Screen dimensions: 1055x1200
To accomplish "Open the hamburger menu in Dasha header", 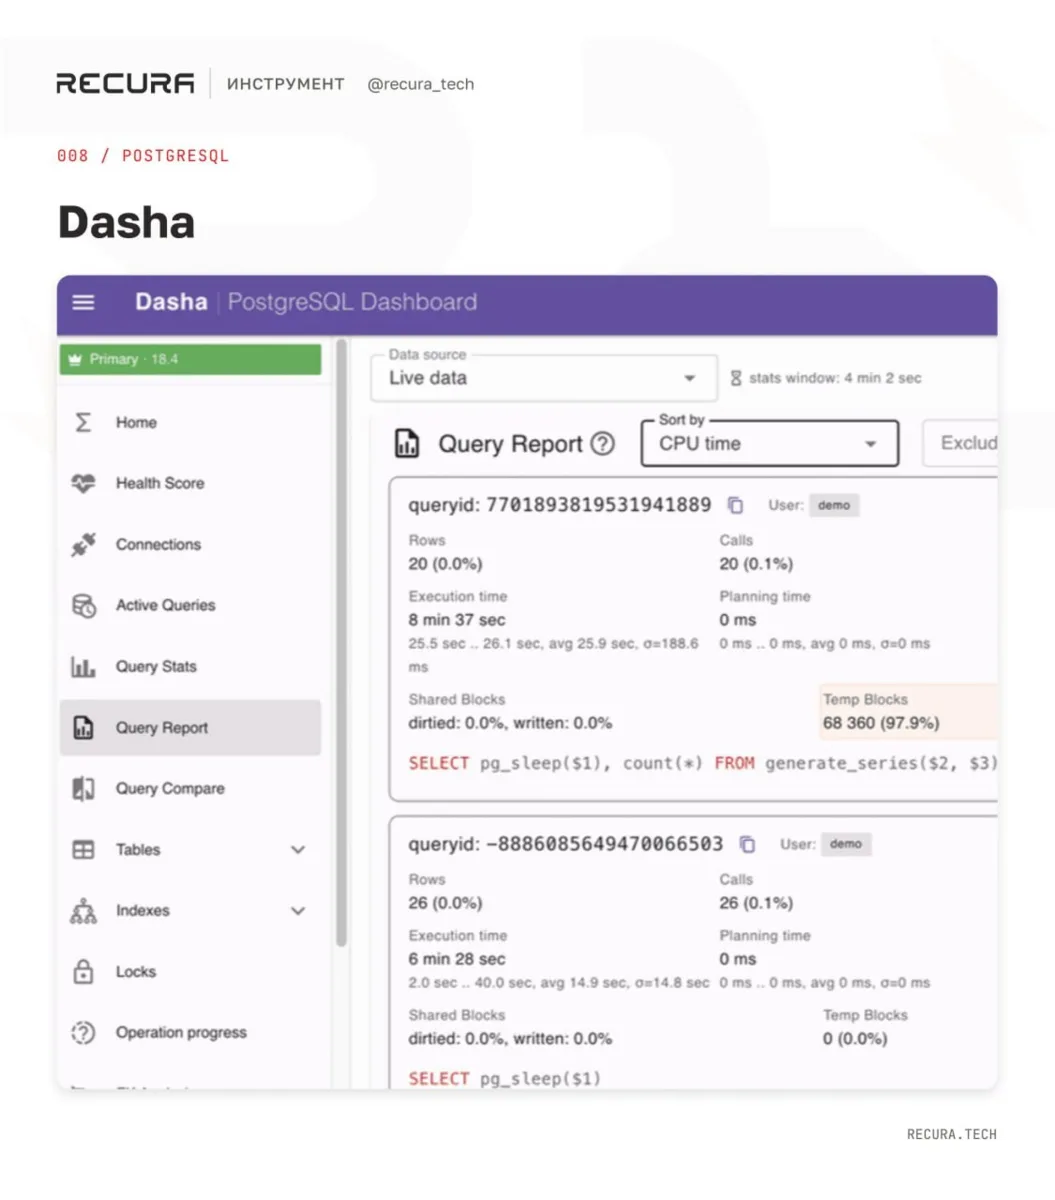I will [84, 302].
